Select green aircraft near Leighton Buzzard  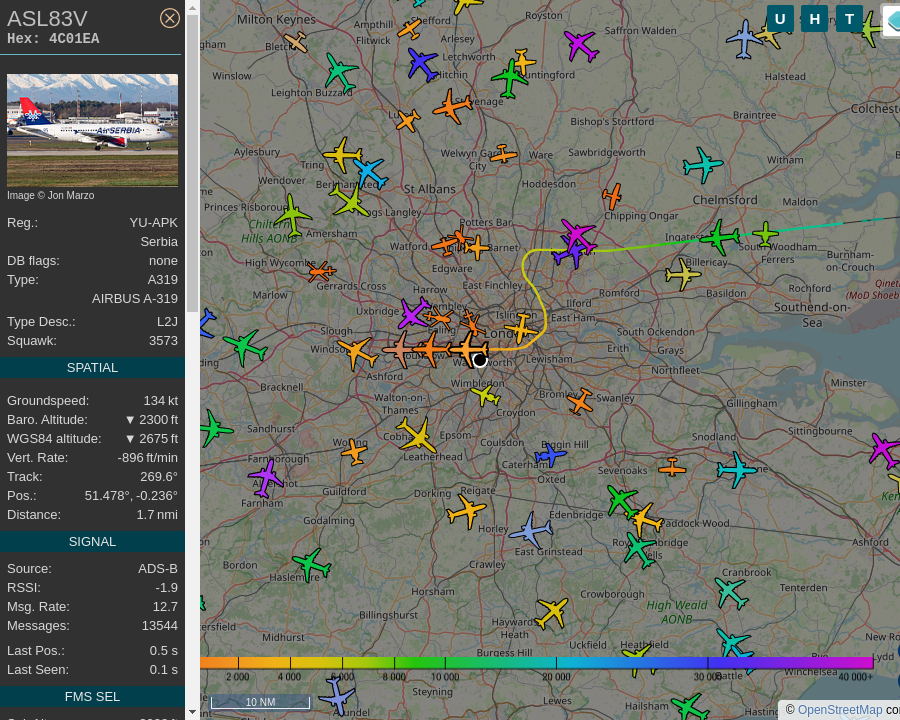pos(340,72)
